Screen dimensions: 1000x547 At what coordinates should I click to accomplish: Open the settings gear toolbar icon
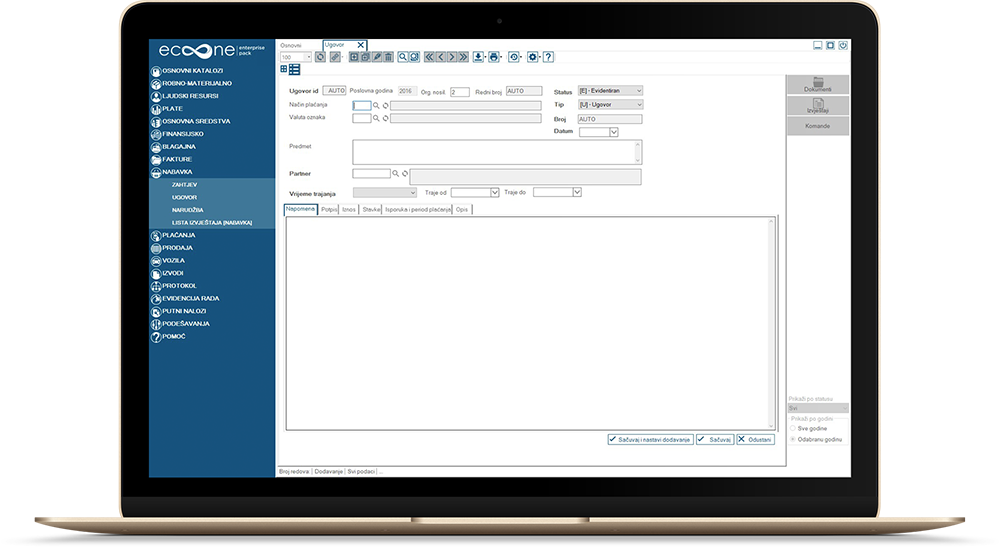point(533,57)
